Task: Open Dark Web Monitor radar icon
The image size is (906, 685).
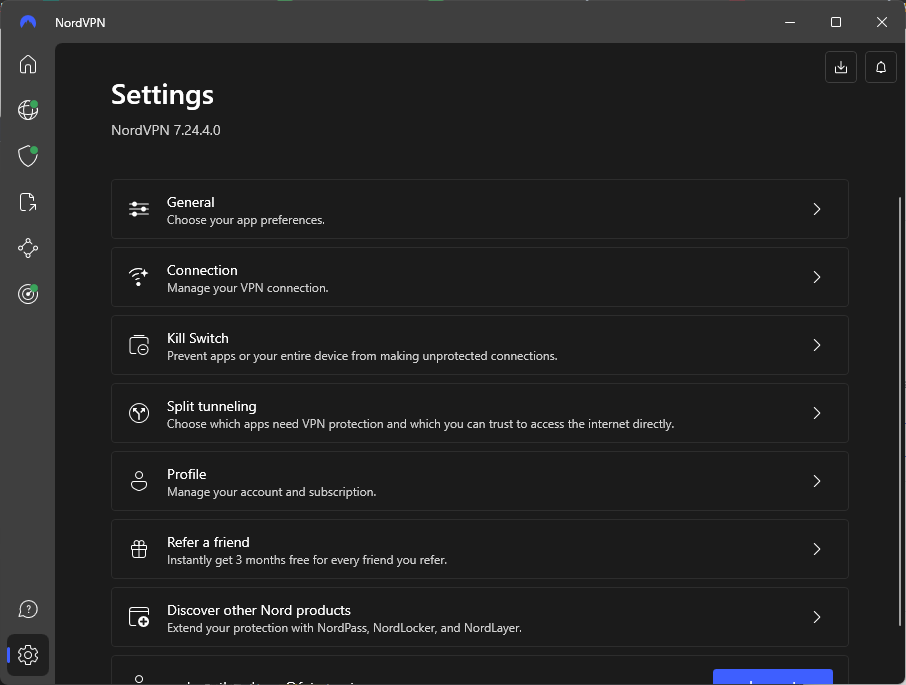Action: [x=28, y=294]
